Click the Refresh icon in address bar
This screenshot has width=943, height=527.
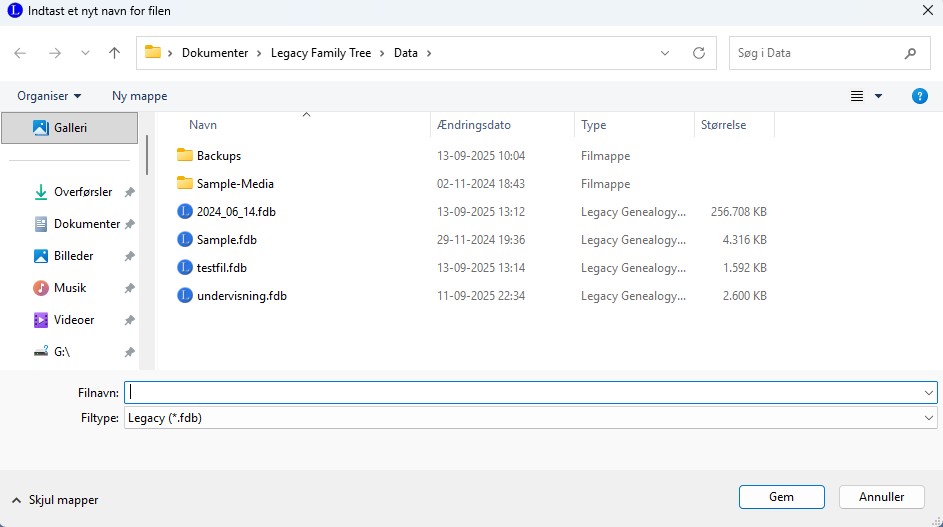[x=699, y=53]
